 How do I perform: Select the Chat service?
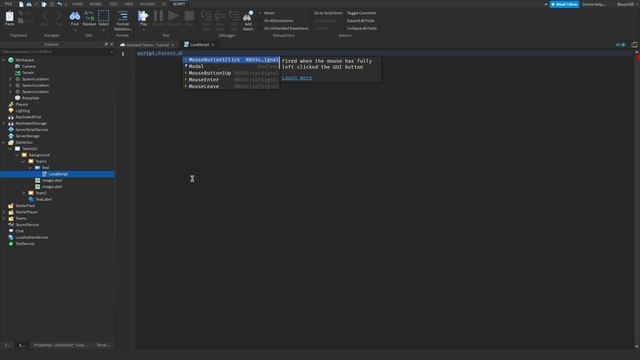pos(19,231)
